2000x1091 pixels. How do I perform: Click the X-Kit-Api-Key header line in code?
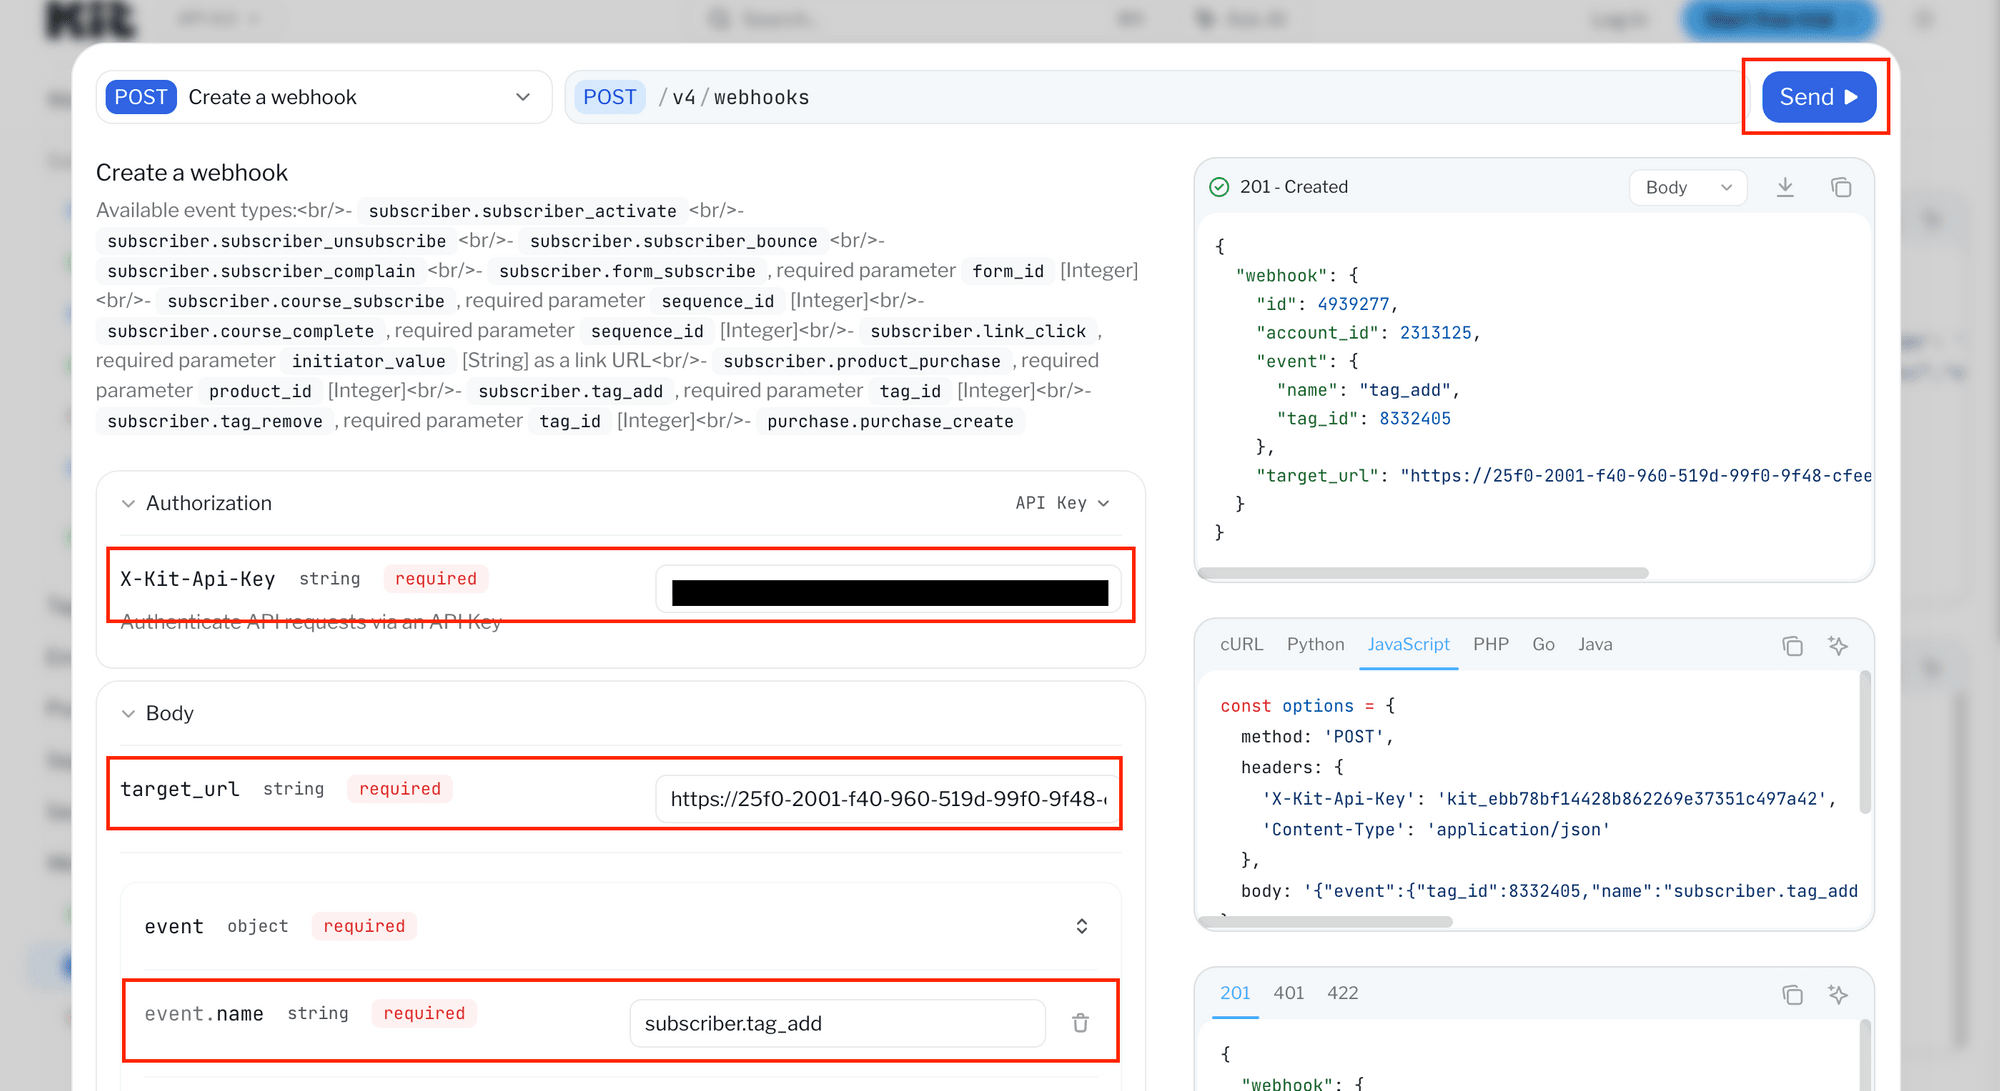(1549, 799)
